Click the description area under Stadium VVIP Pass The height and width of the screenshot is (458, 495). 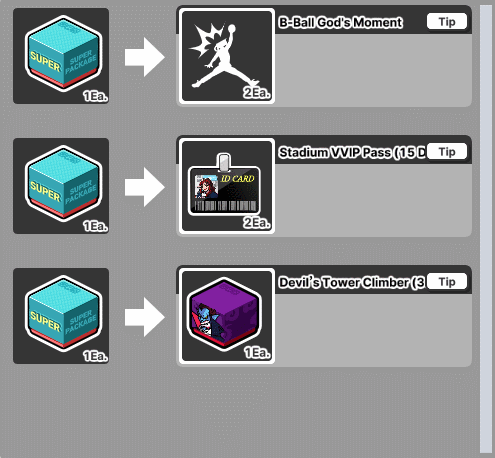[373, 200]
